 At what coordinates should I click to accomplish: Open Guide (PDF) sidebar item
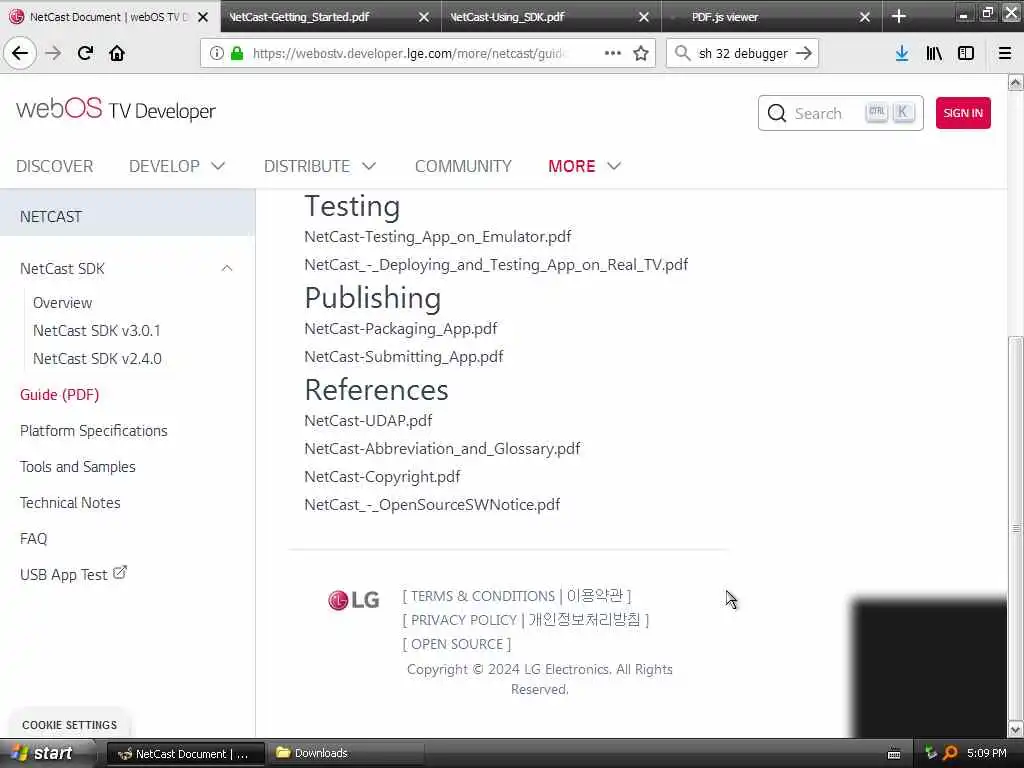click(x=59, y=394)
